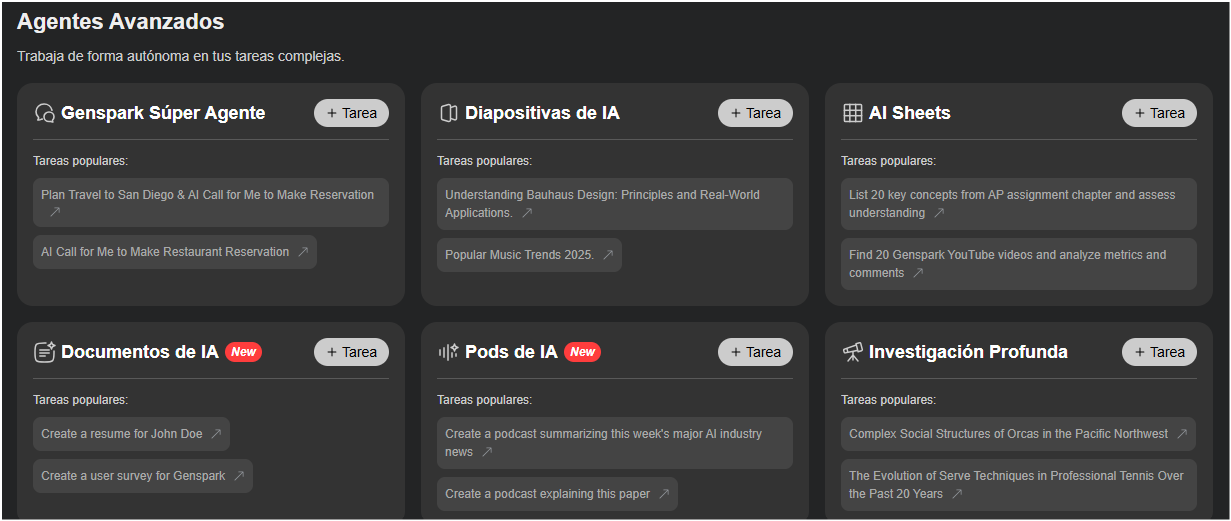Open AI Call for Me Restaurant Reservation task
The height and width of the screenshot is (521, 1231).
tap(175, 252)
